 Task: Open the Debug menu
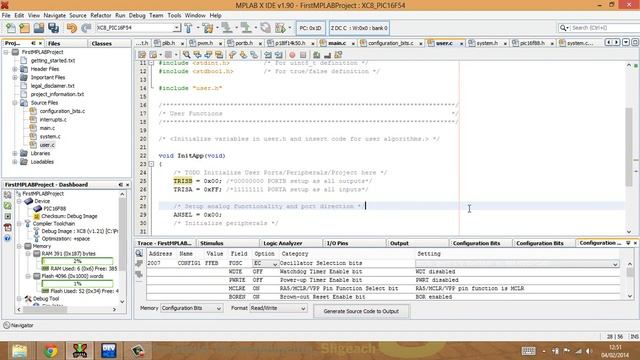137,15
